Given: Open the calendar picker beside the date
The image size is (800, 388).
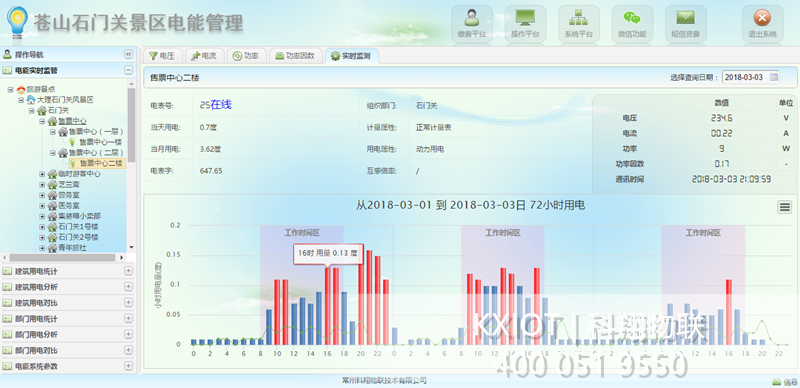Looking at the screenshot, I should pyautogui.click(x=774, y=77).
